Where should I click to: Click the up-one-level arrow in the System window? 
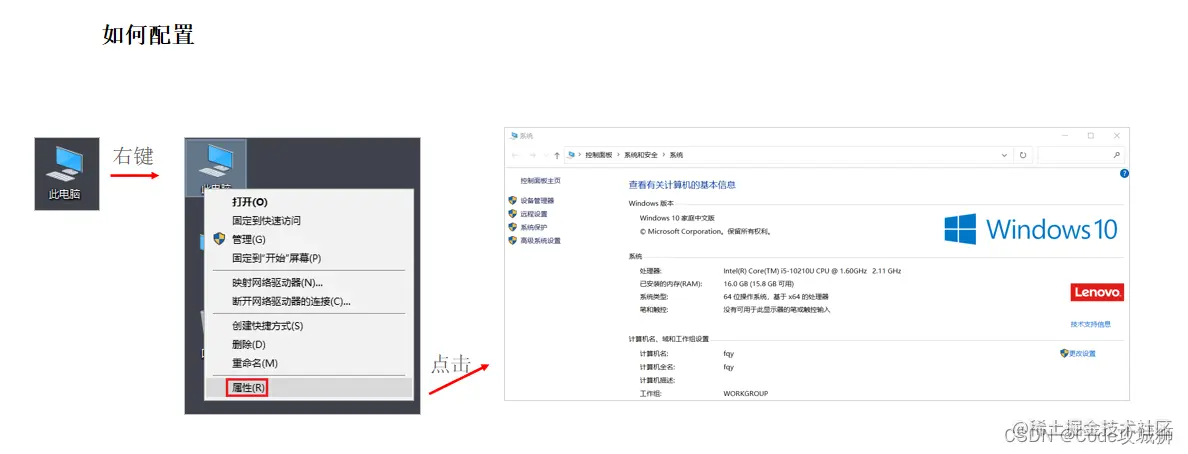point(557,155)
